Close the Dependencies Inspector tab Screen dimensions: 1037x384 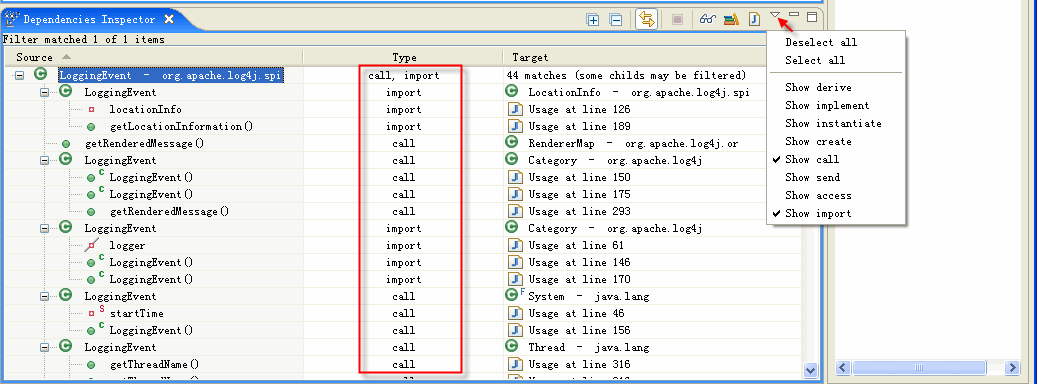point(169,20)
